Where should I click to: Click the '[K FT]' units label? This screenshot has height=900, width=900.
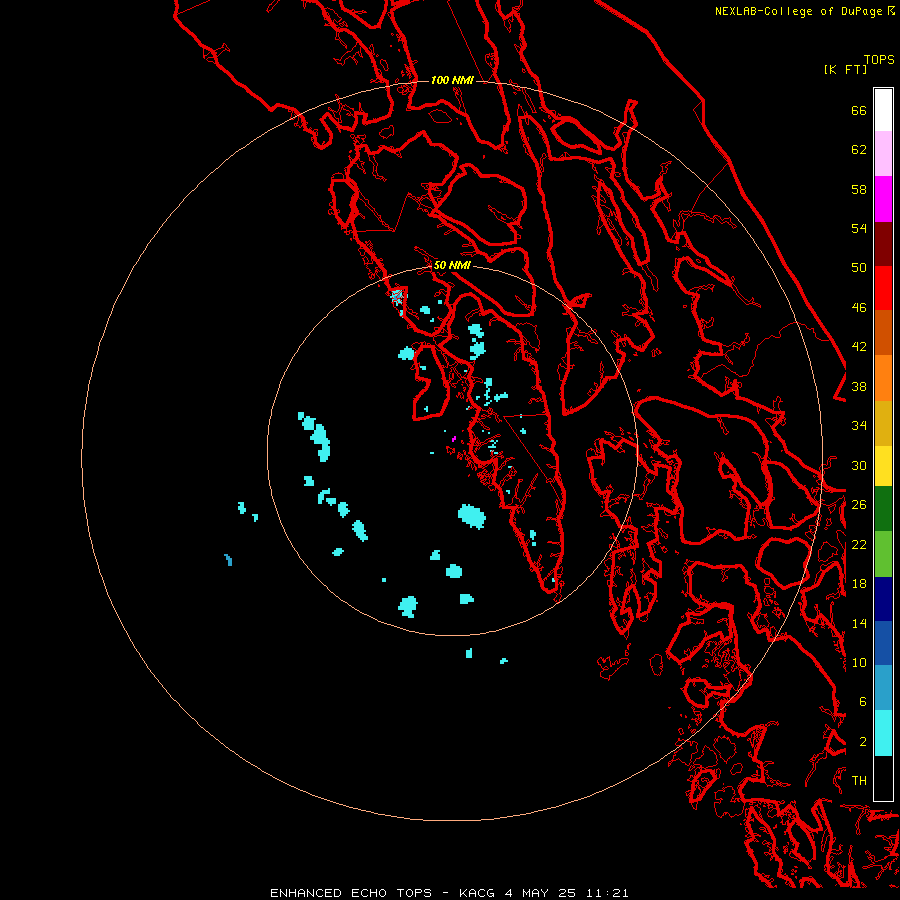pos(845,70)
